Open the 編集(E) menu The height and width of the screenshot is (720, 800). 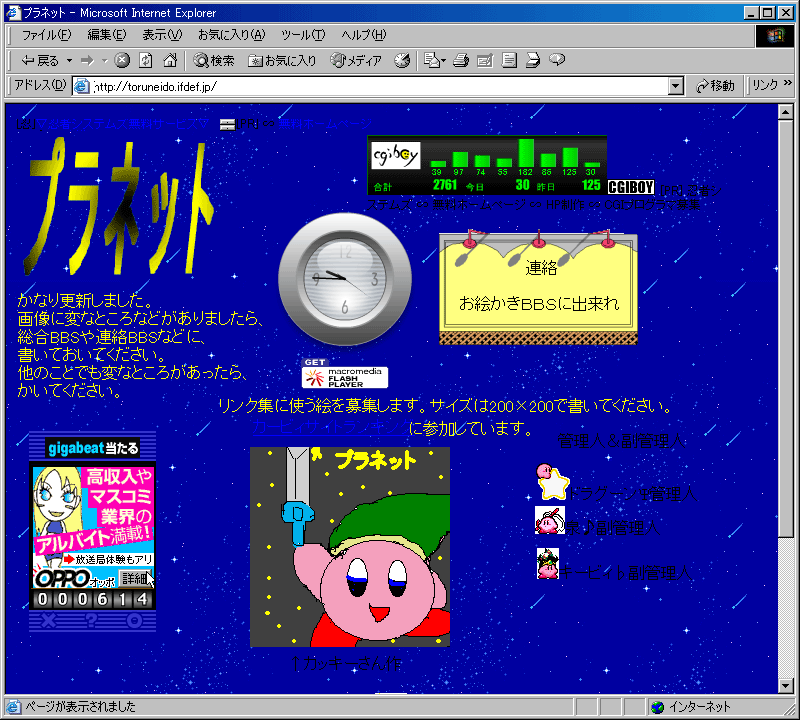tap(107, 35)
